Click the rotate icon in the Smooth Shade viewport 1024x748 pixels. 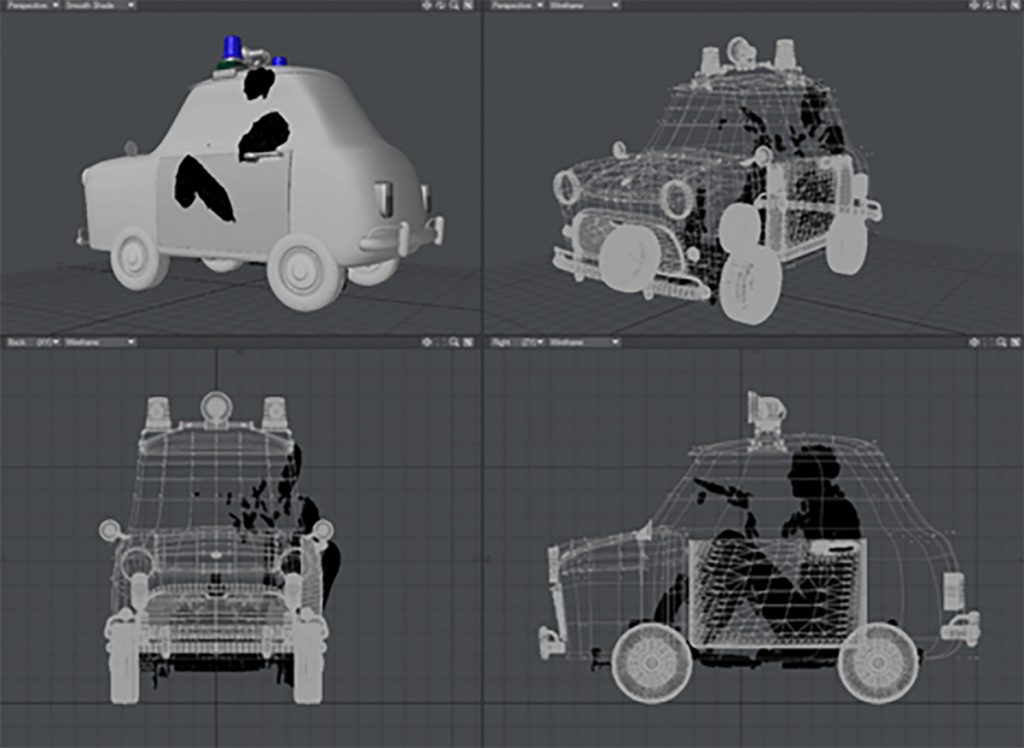[441, 5]
